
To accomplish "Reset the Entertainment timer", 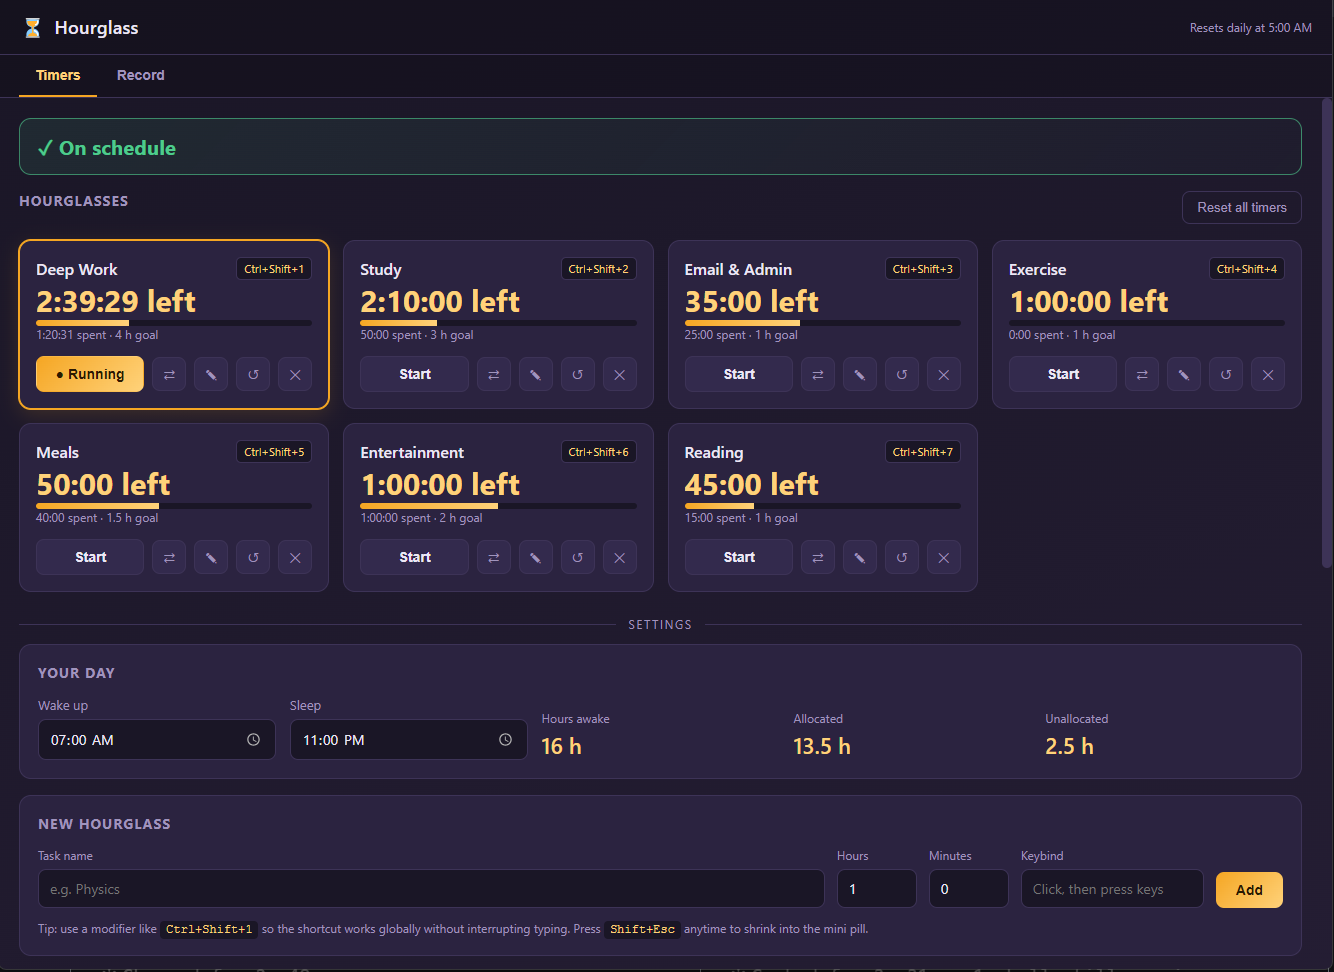I will coord(577,558).
